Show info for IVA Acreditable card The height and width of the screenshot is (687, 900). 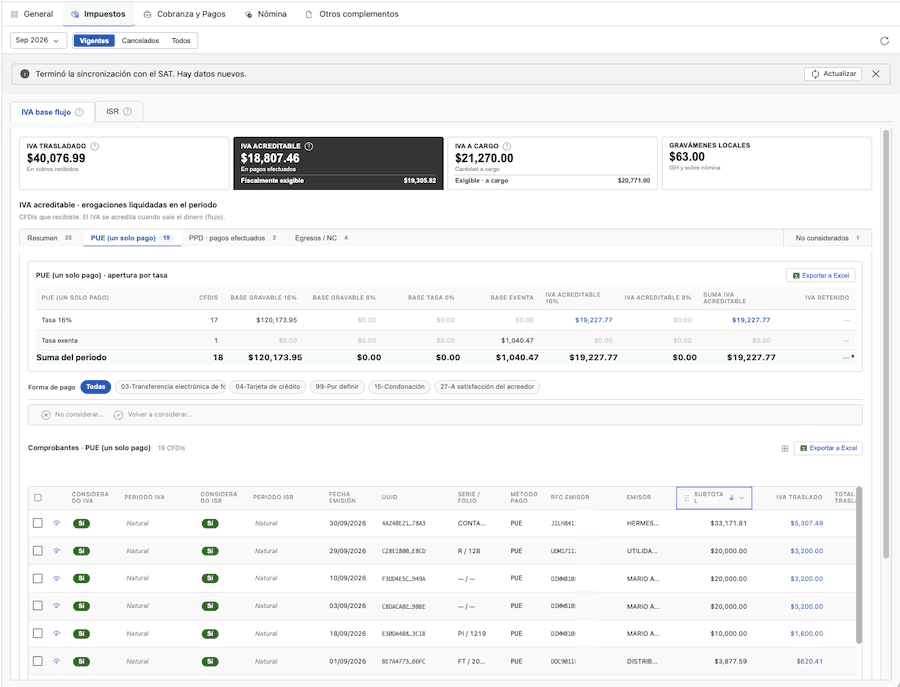(x=309, y=146)
